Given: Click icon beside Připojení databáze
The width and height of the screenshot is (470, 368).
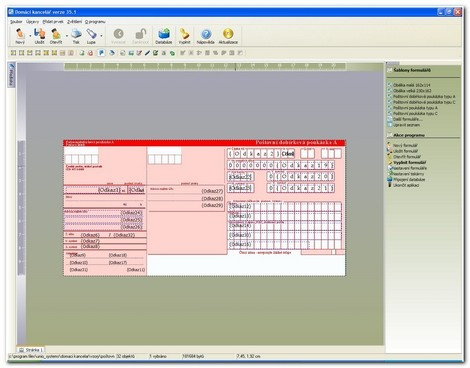Looking at the screenshot, I should click(x=389, y=179).
